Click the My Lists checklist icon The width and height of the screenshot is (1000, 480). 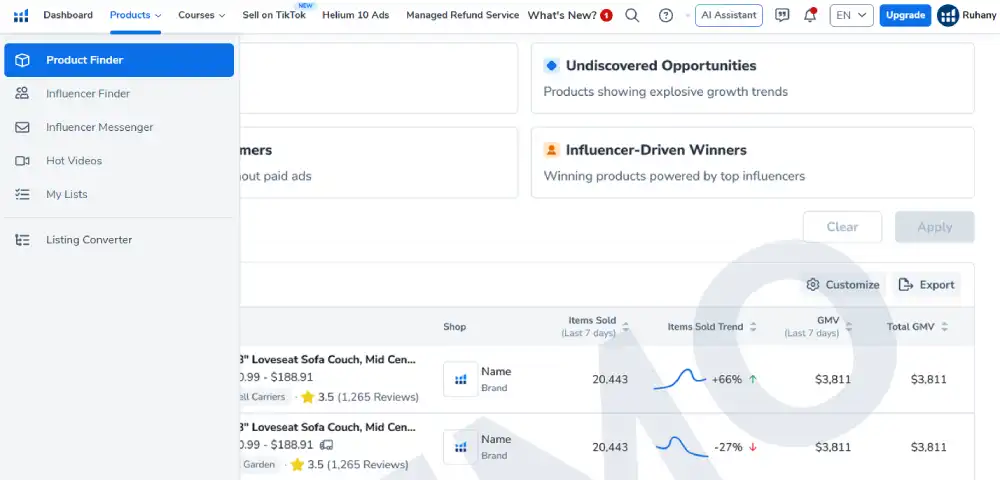(x=22, y=194)
